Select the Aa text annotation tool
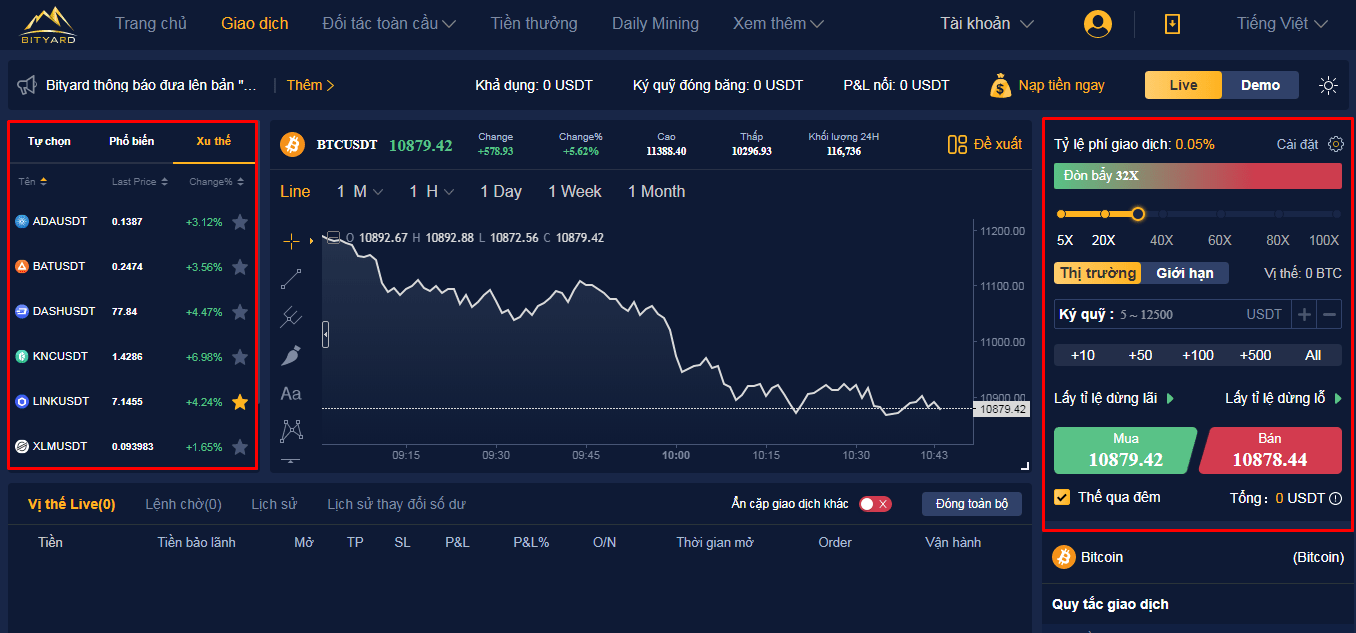 point(291,393)
